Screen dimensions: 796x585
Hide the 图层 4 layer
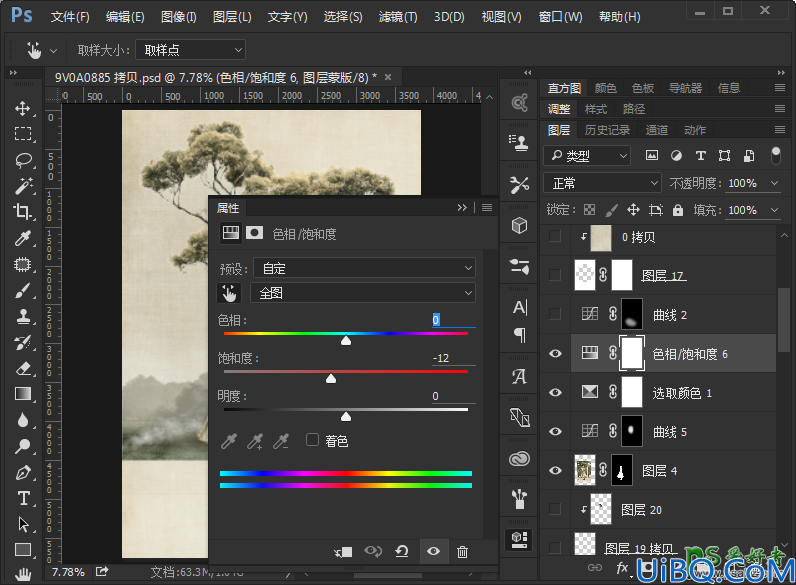point(555,471)
